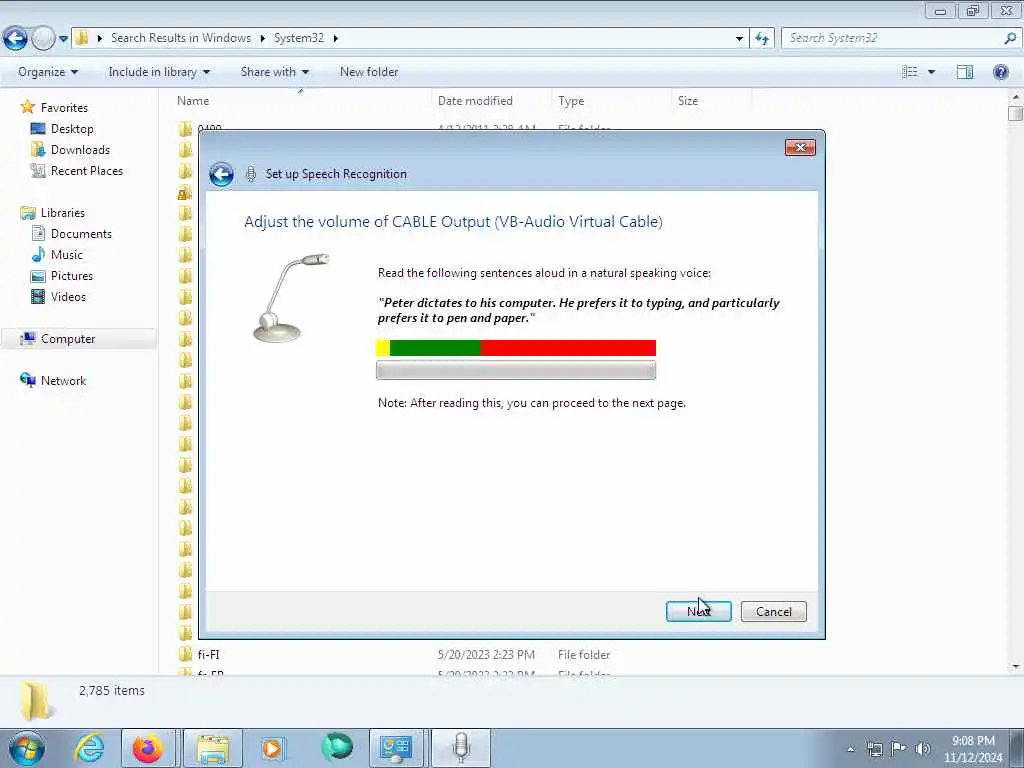Refresh the Explorer folder view
This screenshot has height=768, width=1024.
click(x=761, y=39)
